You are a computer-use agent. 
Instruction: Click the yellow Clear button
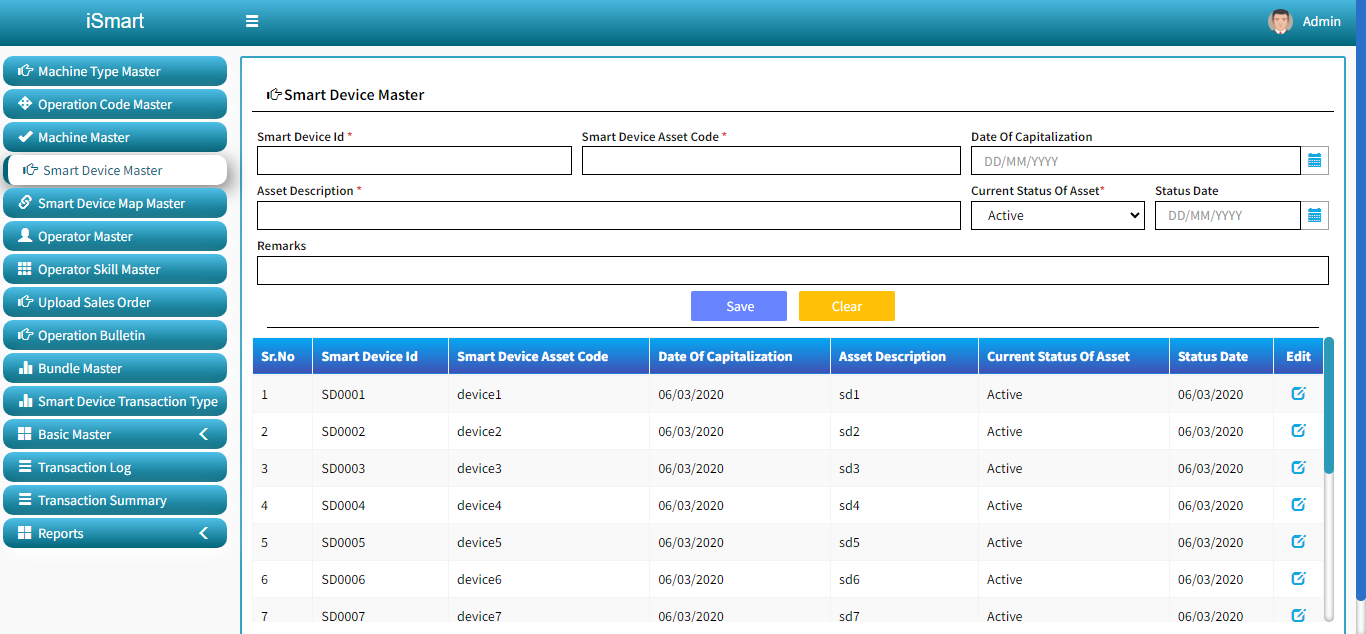pos(846,306)
